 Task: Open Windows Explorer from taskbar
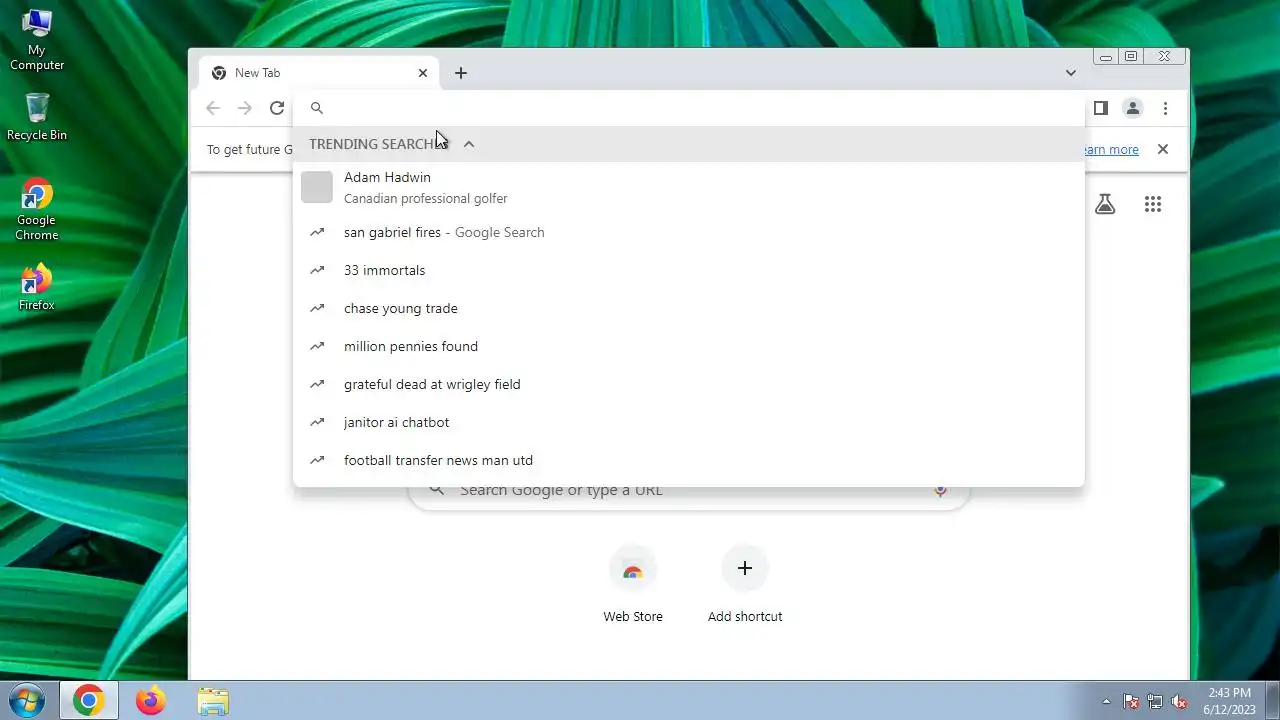pyautogui.click(x=213, y=701)
